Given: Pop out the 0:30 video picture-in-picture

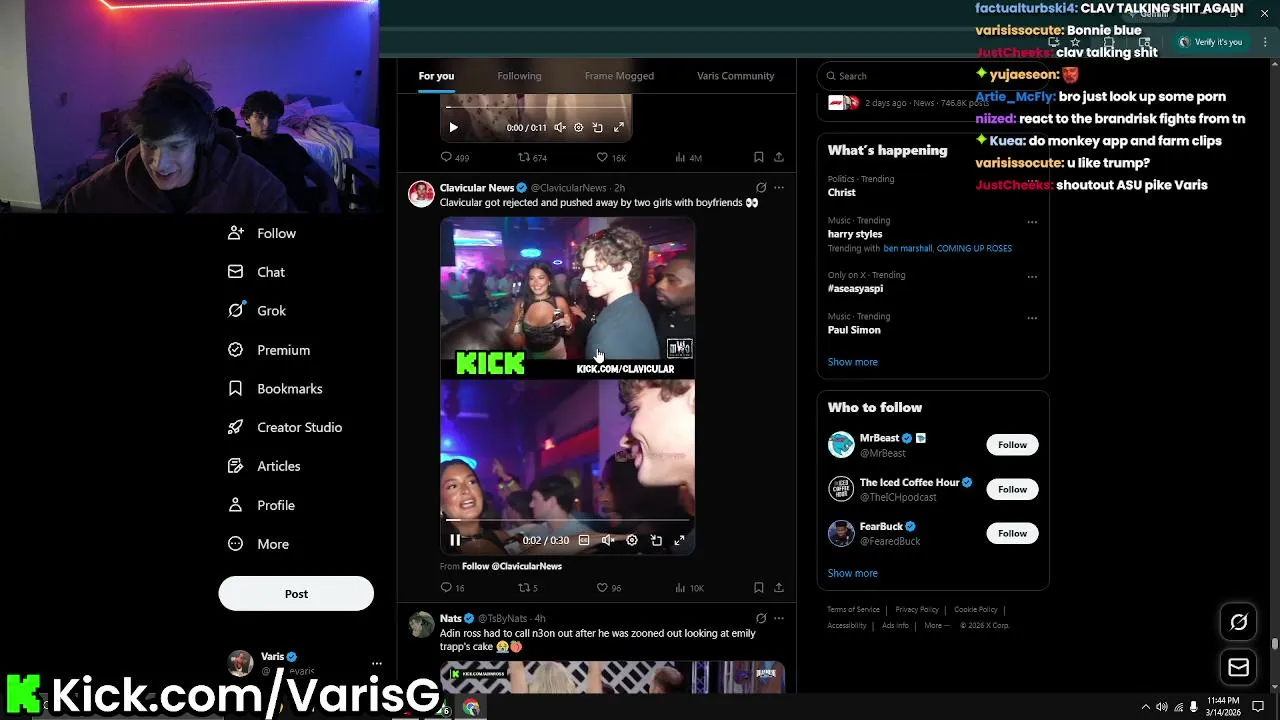Looking at the screenshot, I should click(x=656, y=540).
